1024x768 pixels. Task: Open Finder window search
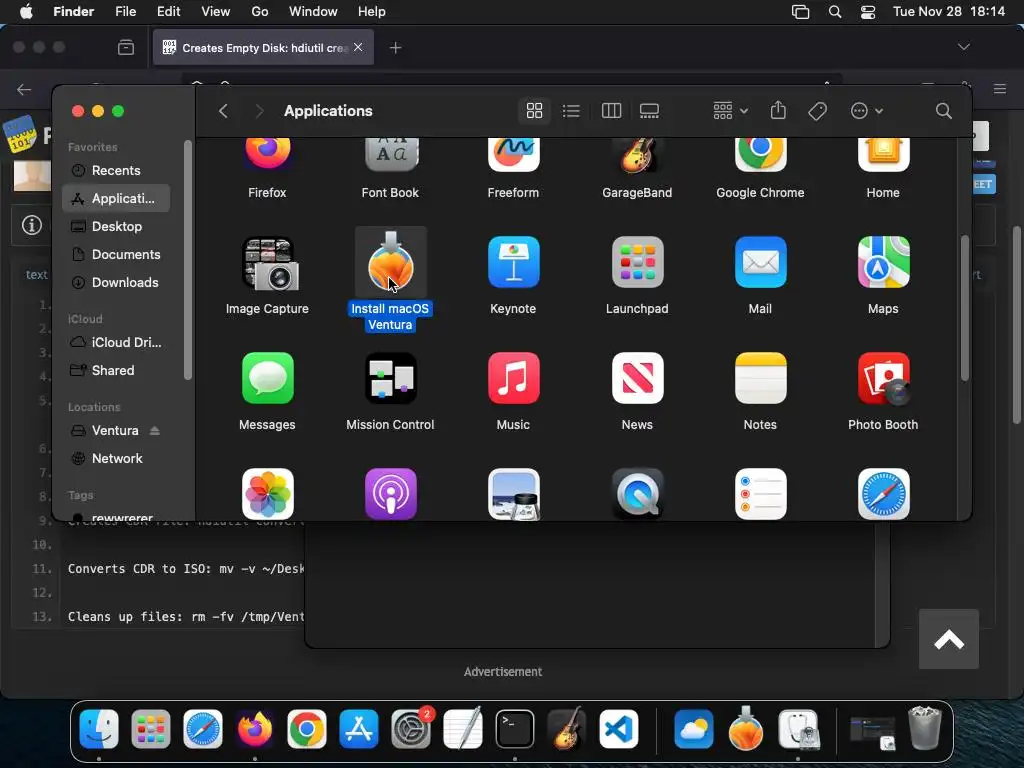point(943,111)
